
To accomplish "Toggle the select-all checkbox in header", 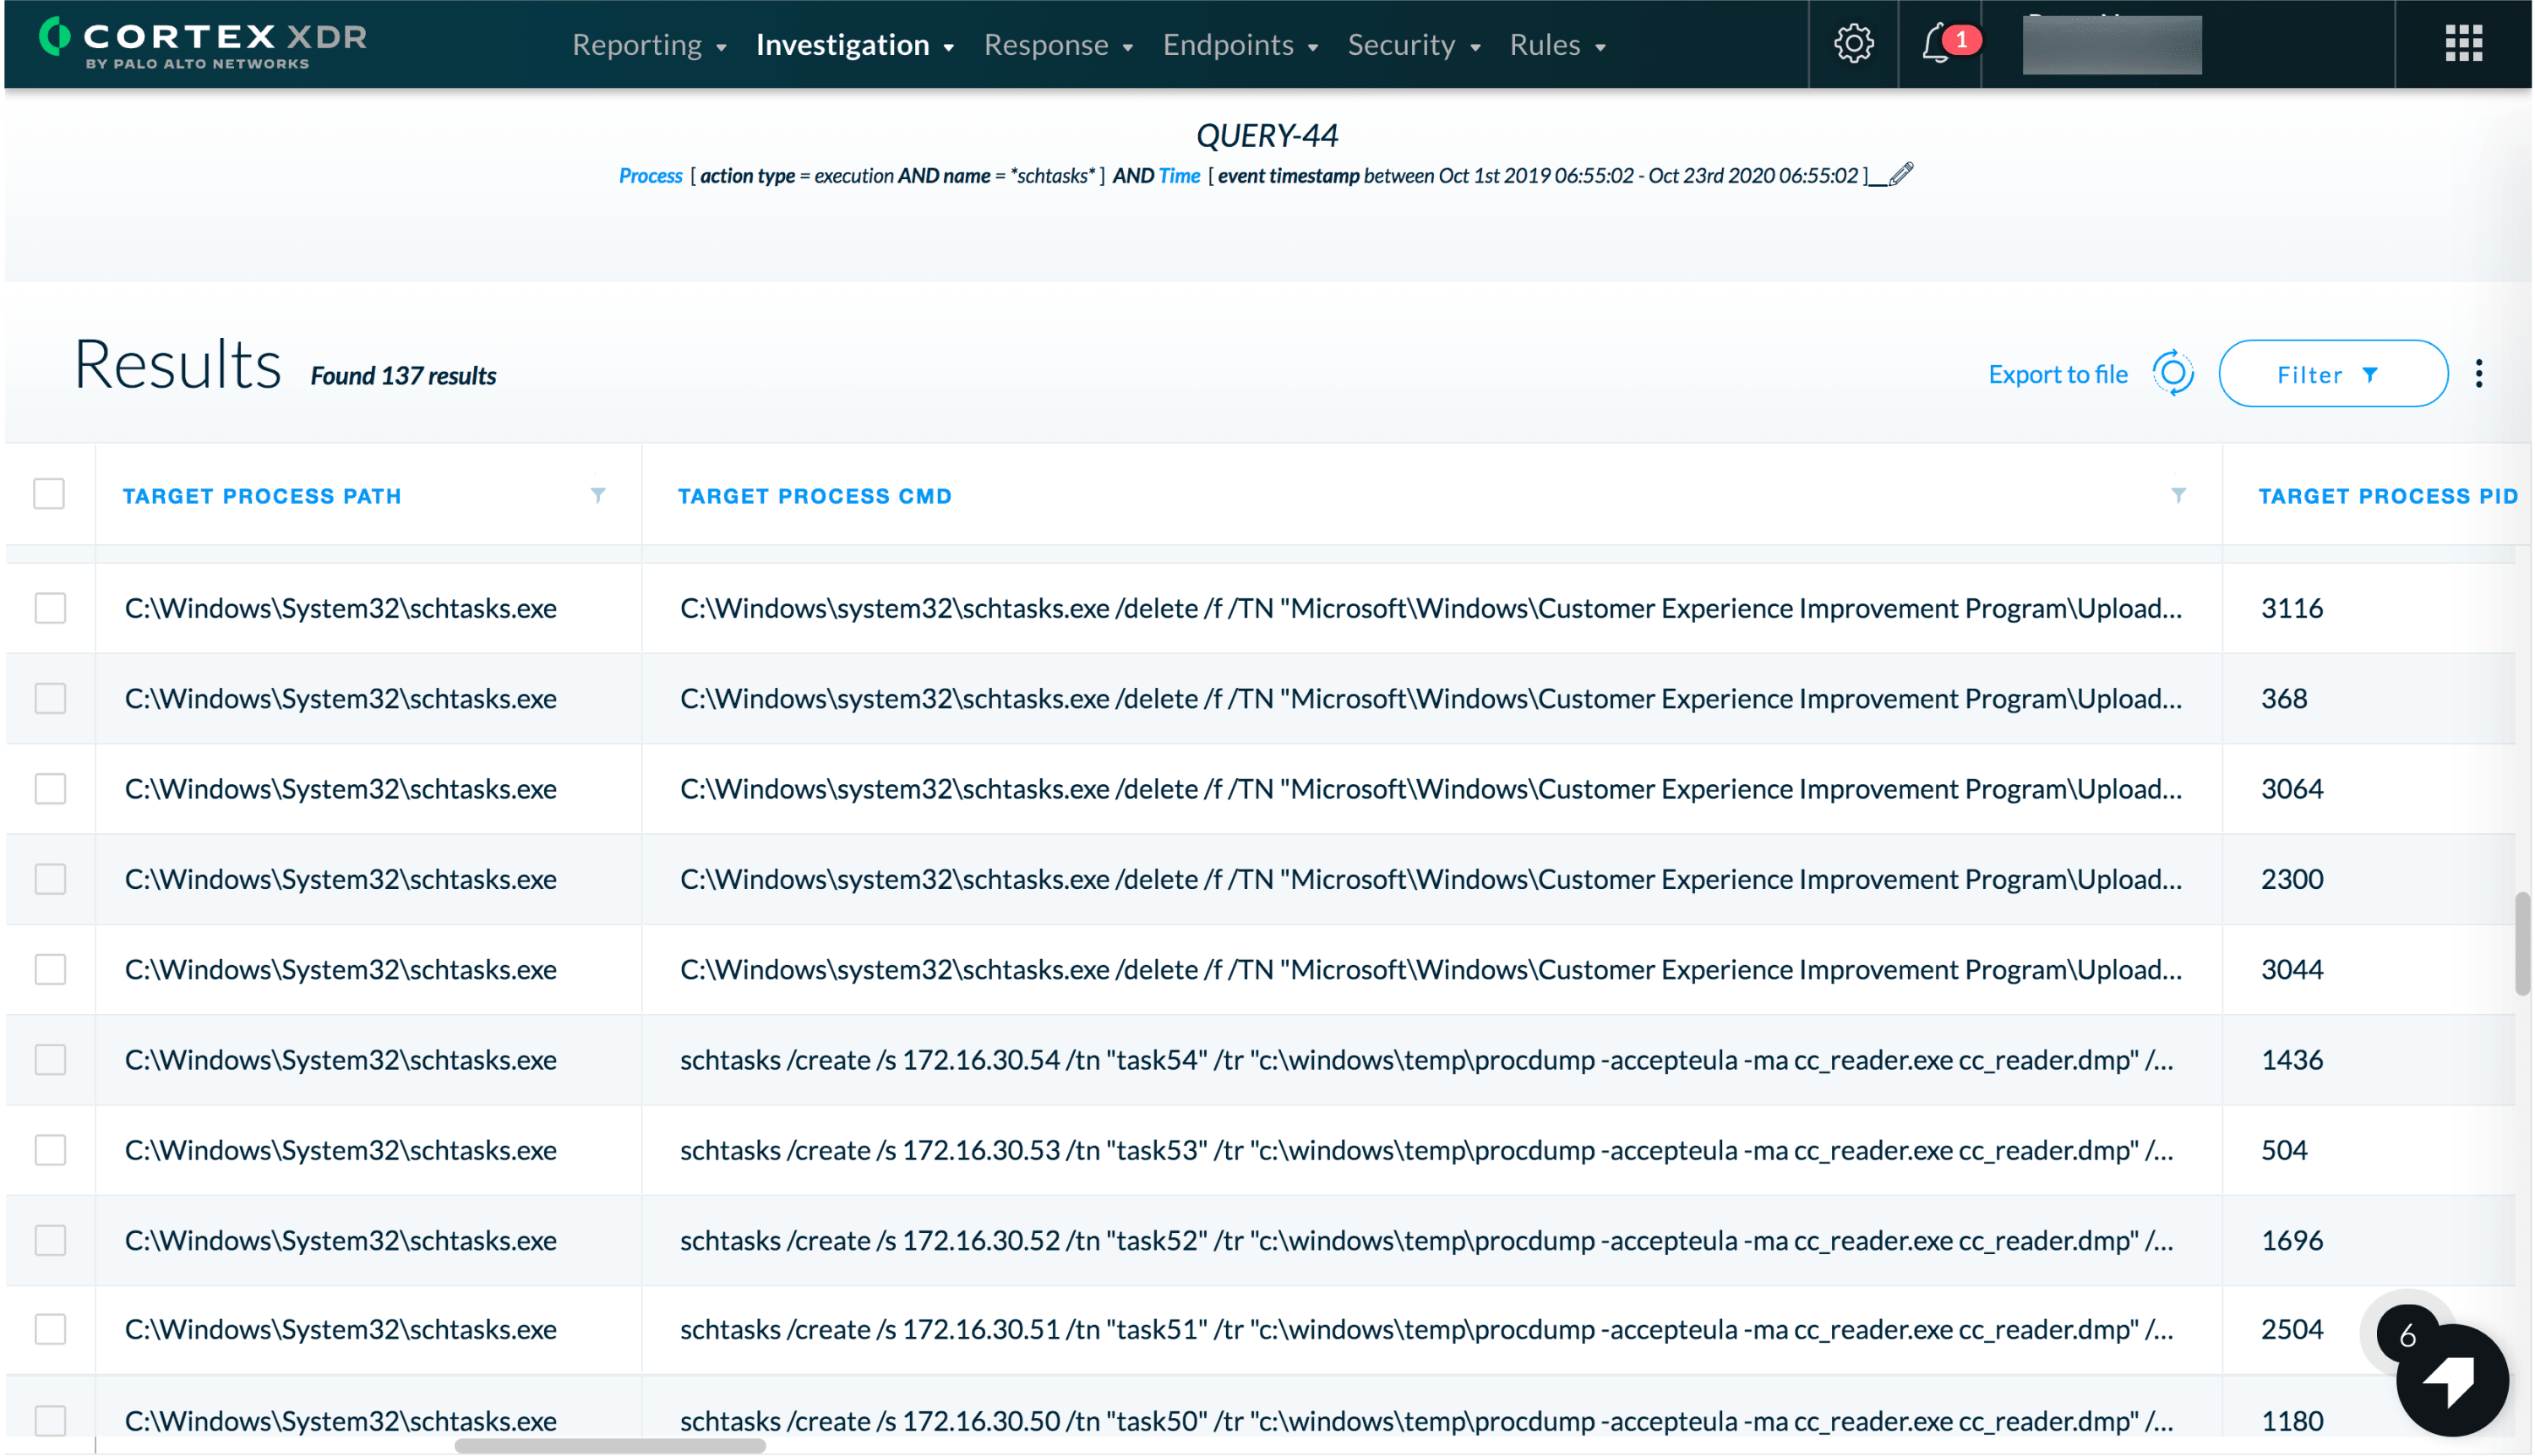I will pos(49,494).
